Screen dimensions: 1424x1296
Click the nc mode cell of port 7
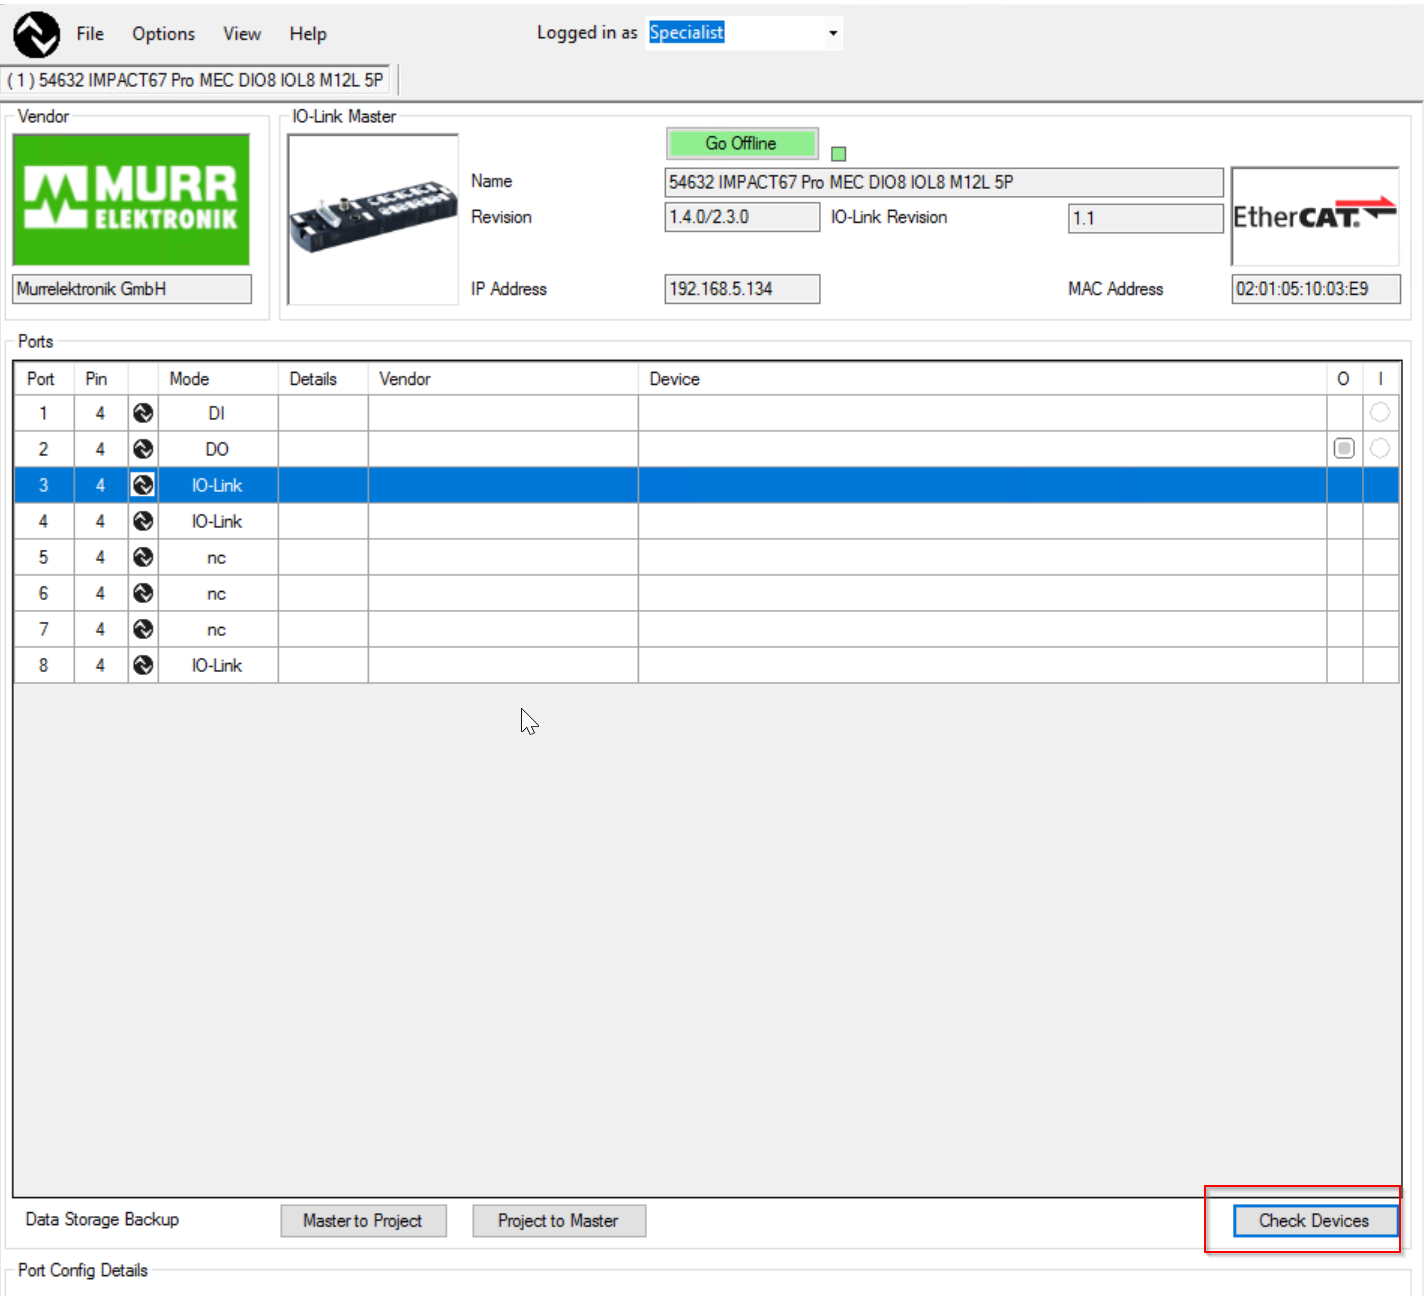217,629
